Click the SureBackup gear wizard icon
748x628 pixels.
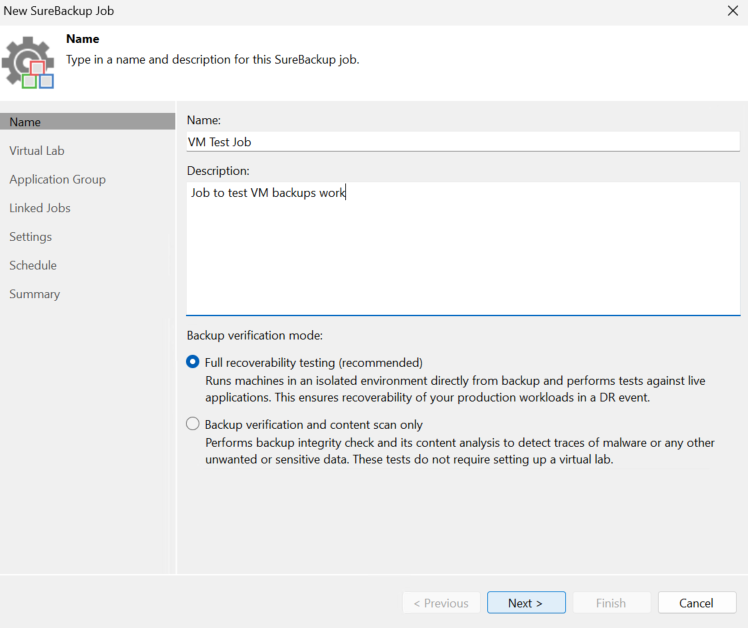28,63
